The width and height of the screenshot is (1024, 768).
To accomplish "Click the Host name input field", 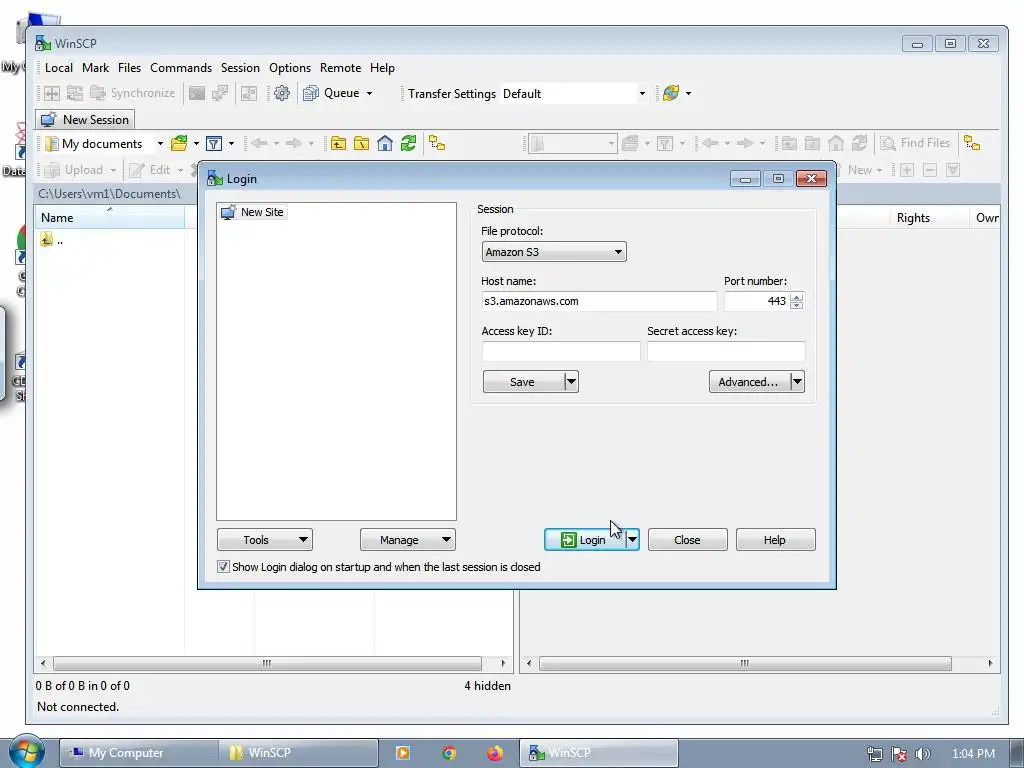I will click(x=599, y=301).
